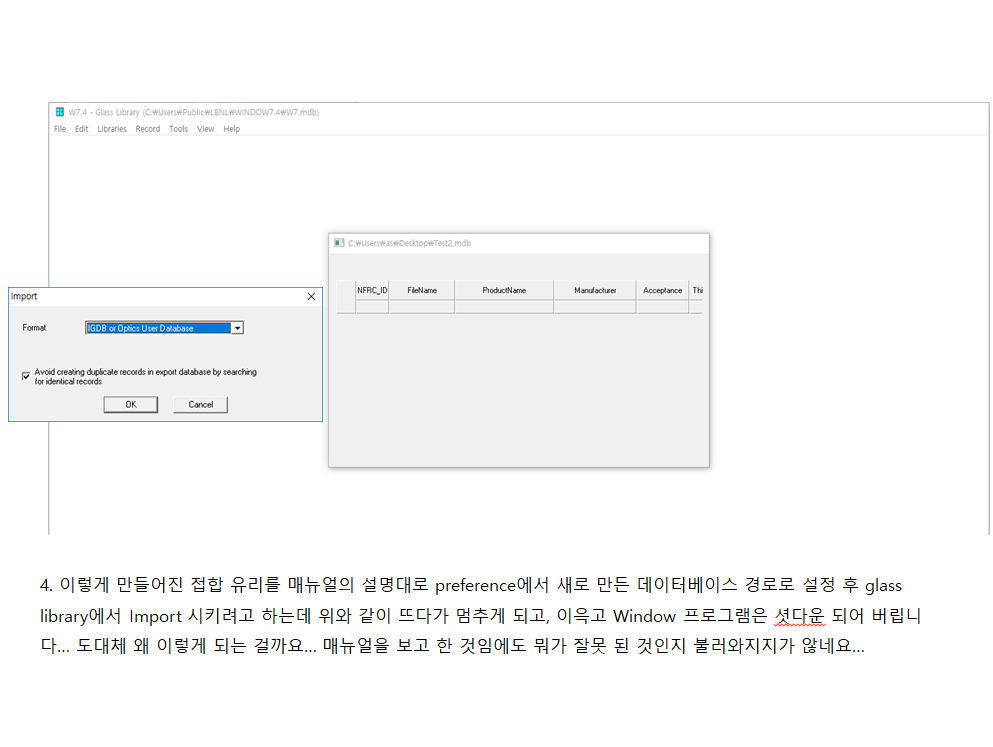993x747 pixels.
Task: Open the Tools menu
Action: (x=178, y=129)
